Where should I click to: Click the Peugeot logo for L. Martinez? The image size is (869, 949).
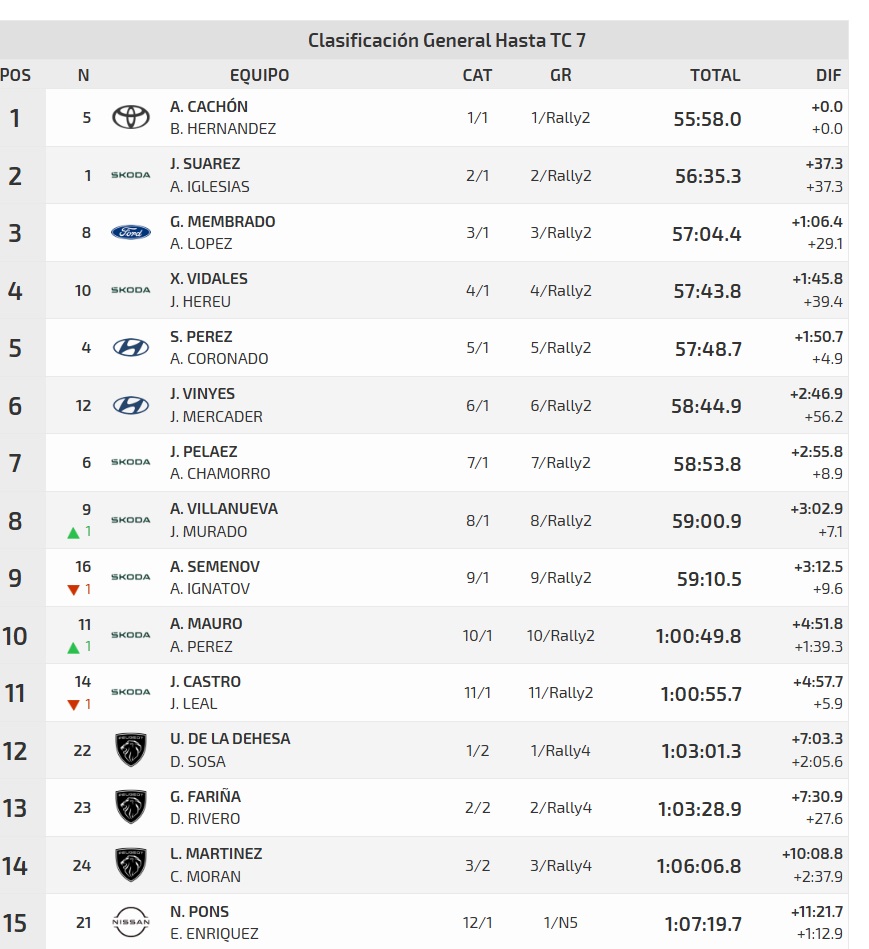(130, 865)
